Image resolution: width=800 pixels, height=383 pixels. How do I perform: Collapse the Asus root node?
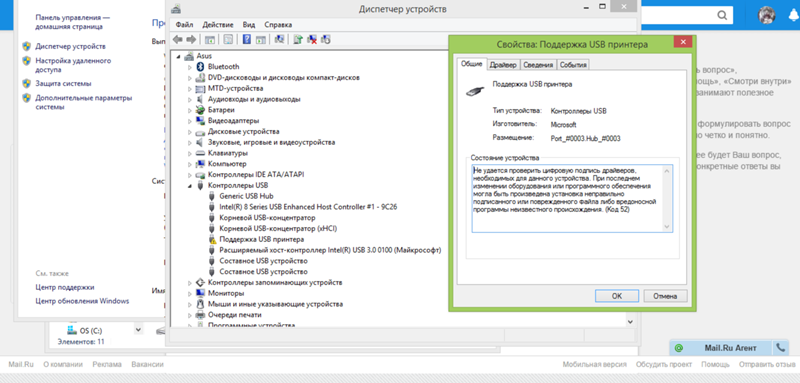point(179,56)
